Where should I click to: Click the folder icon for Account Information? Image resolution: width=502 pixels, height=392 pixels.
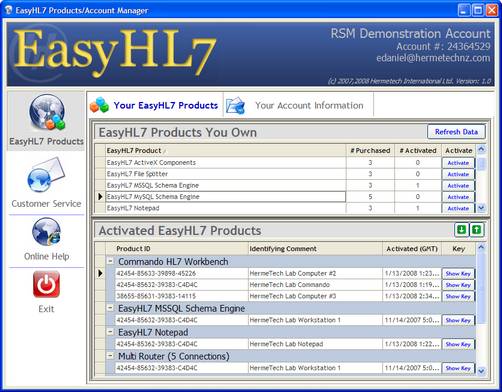(x=236, y=105)
